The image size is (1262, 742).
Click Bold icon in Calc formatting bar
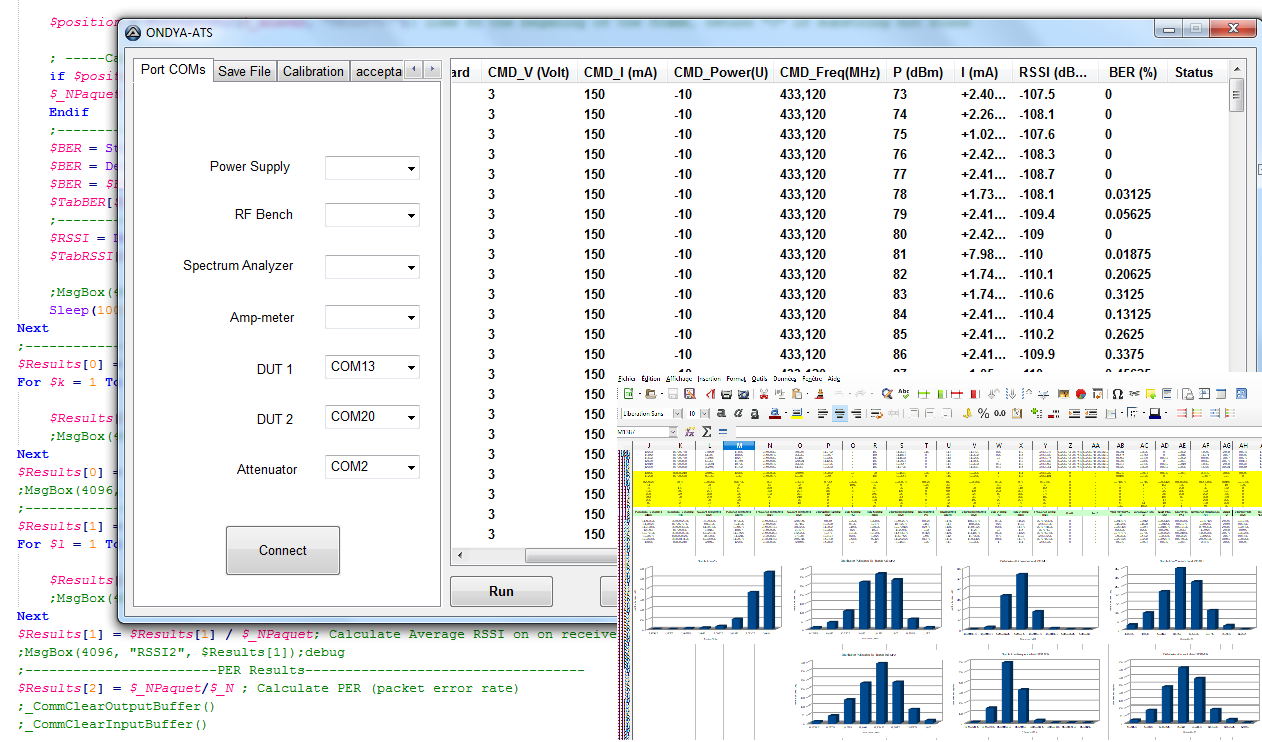tap(721, 413)
